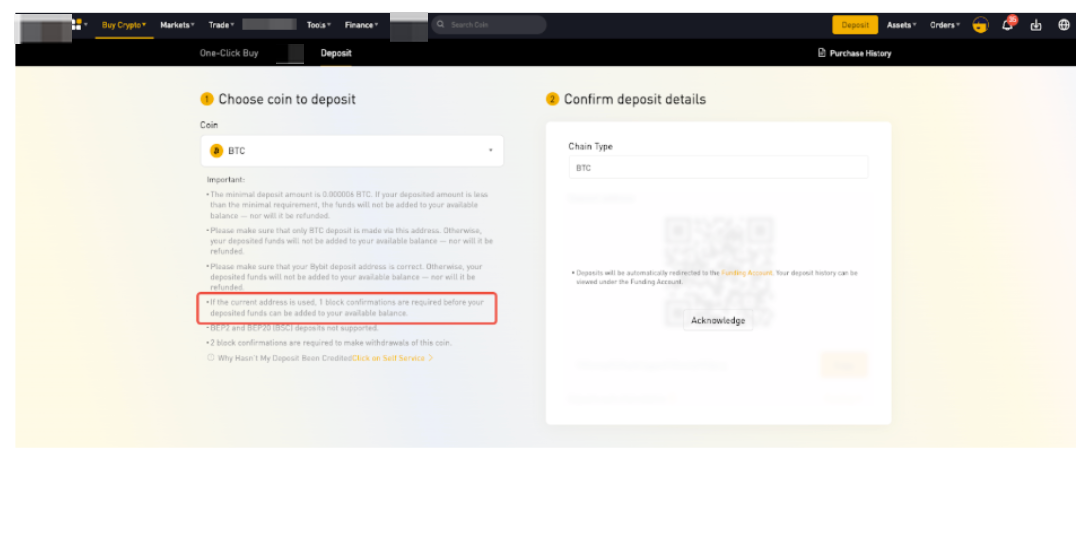Screen dimensions: 1086x538
Task: Click into the Search Coin field
Action: click(x=490, y=25)
